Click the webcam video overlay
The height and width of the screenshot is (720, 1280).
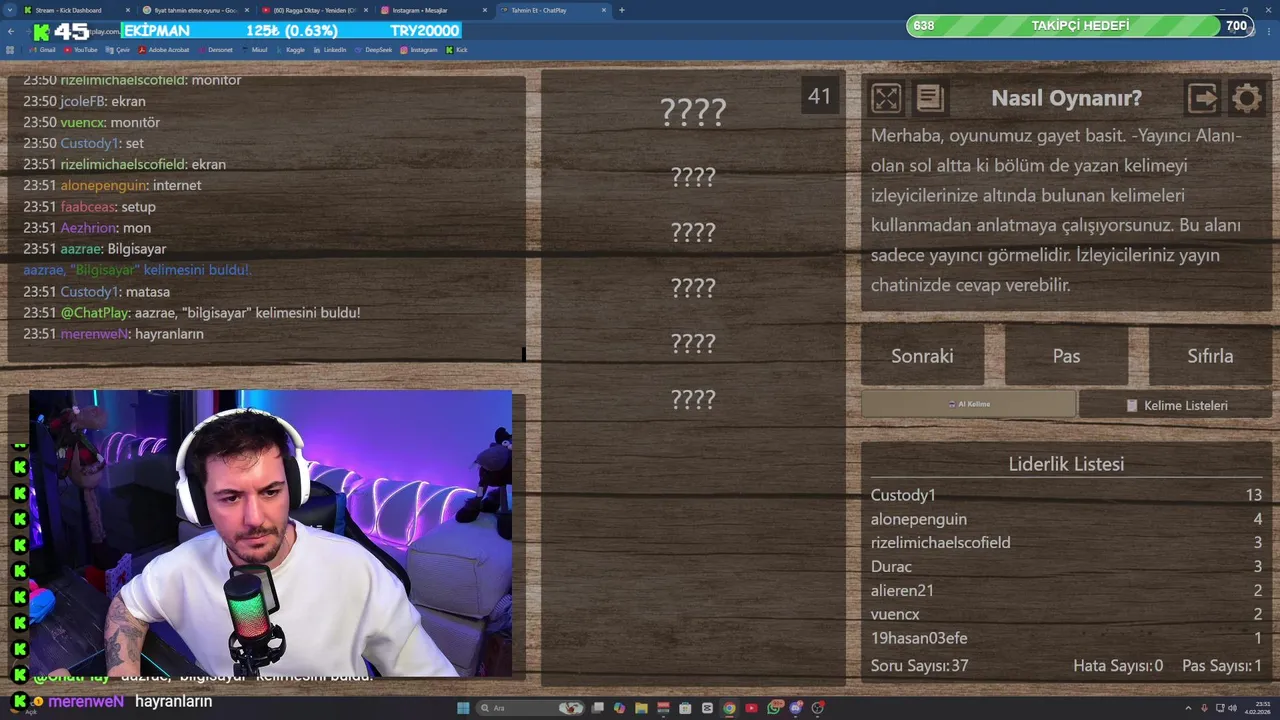(270, 533)
